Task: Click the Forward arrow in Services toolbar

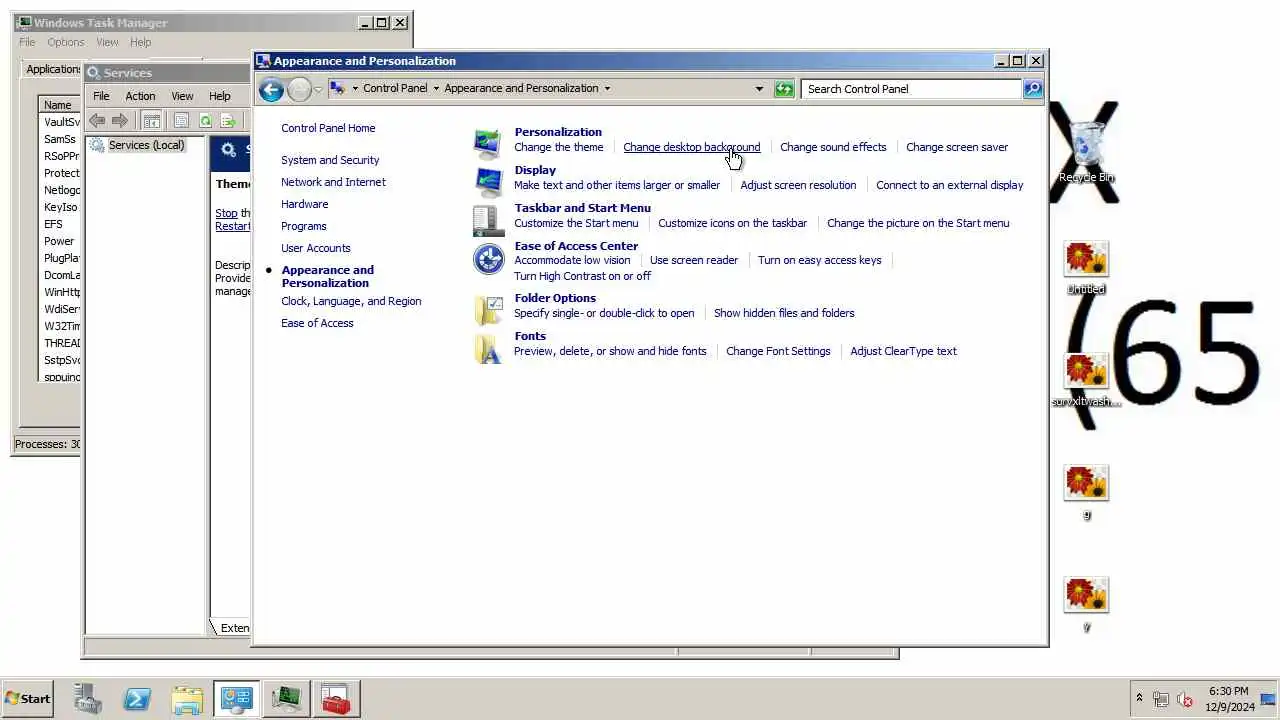Action: [120, 121]
